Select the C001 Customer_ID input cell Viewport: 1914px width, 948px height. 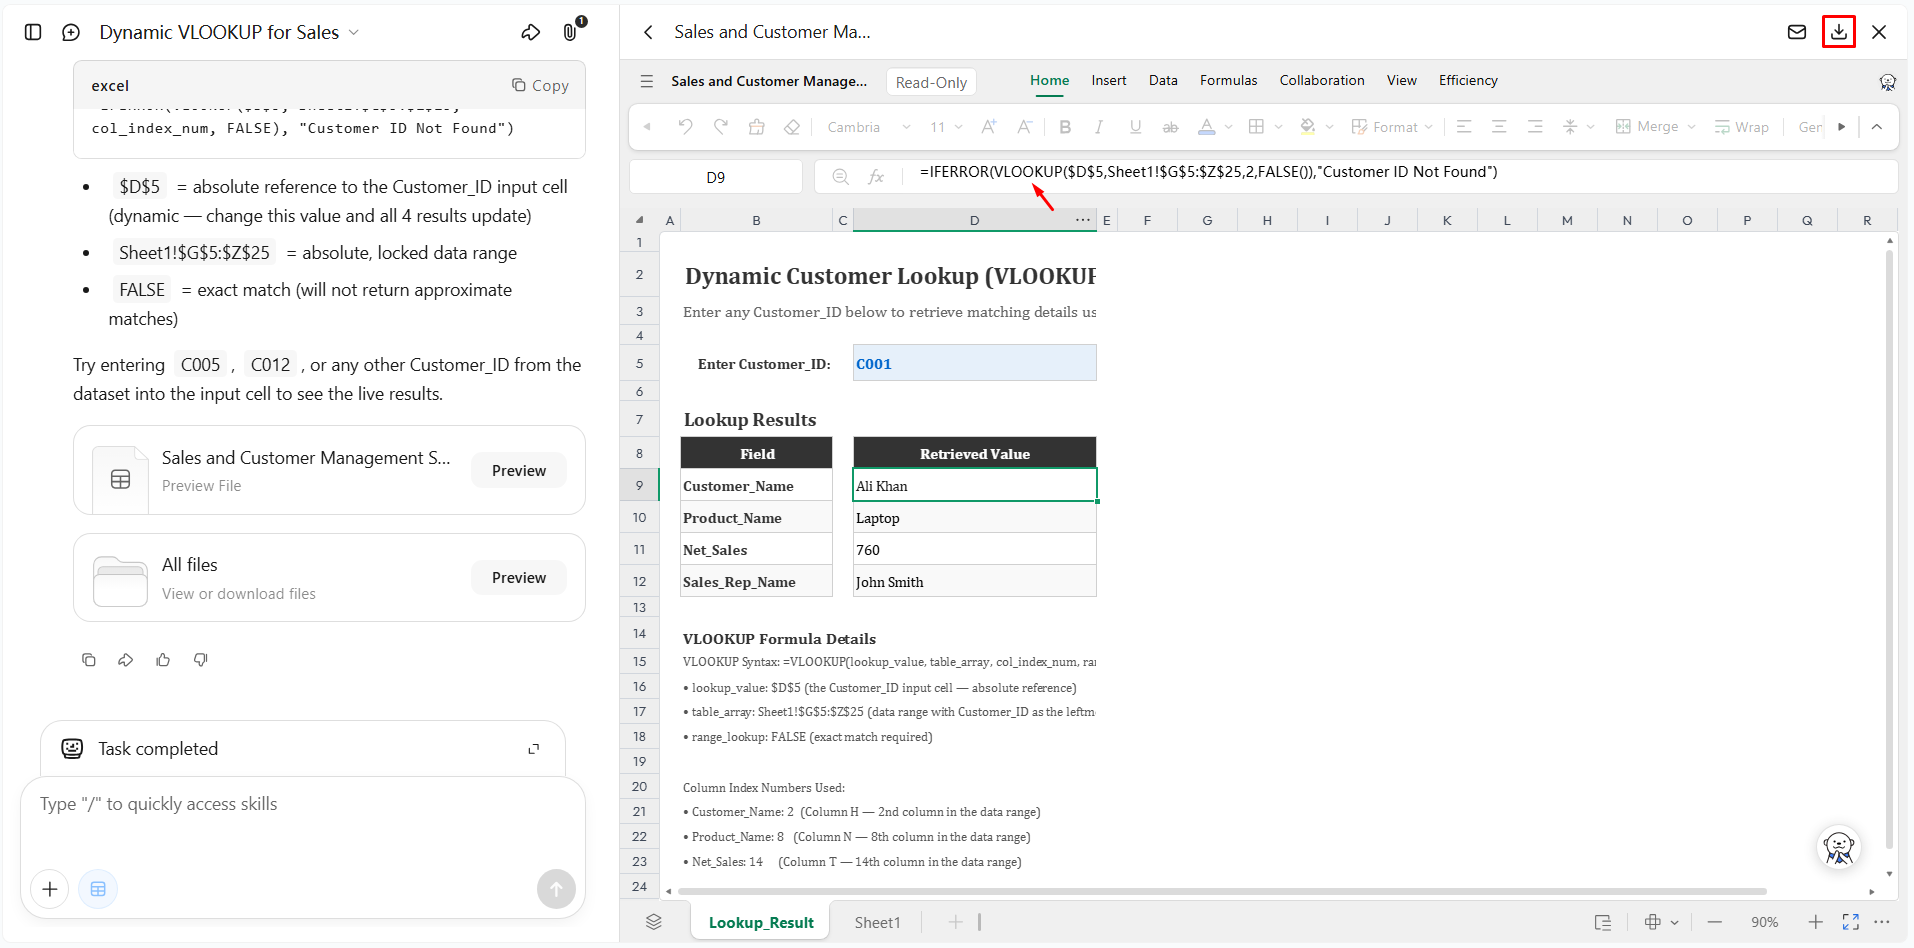click(x=974, y=363)
